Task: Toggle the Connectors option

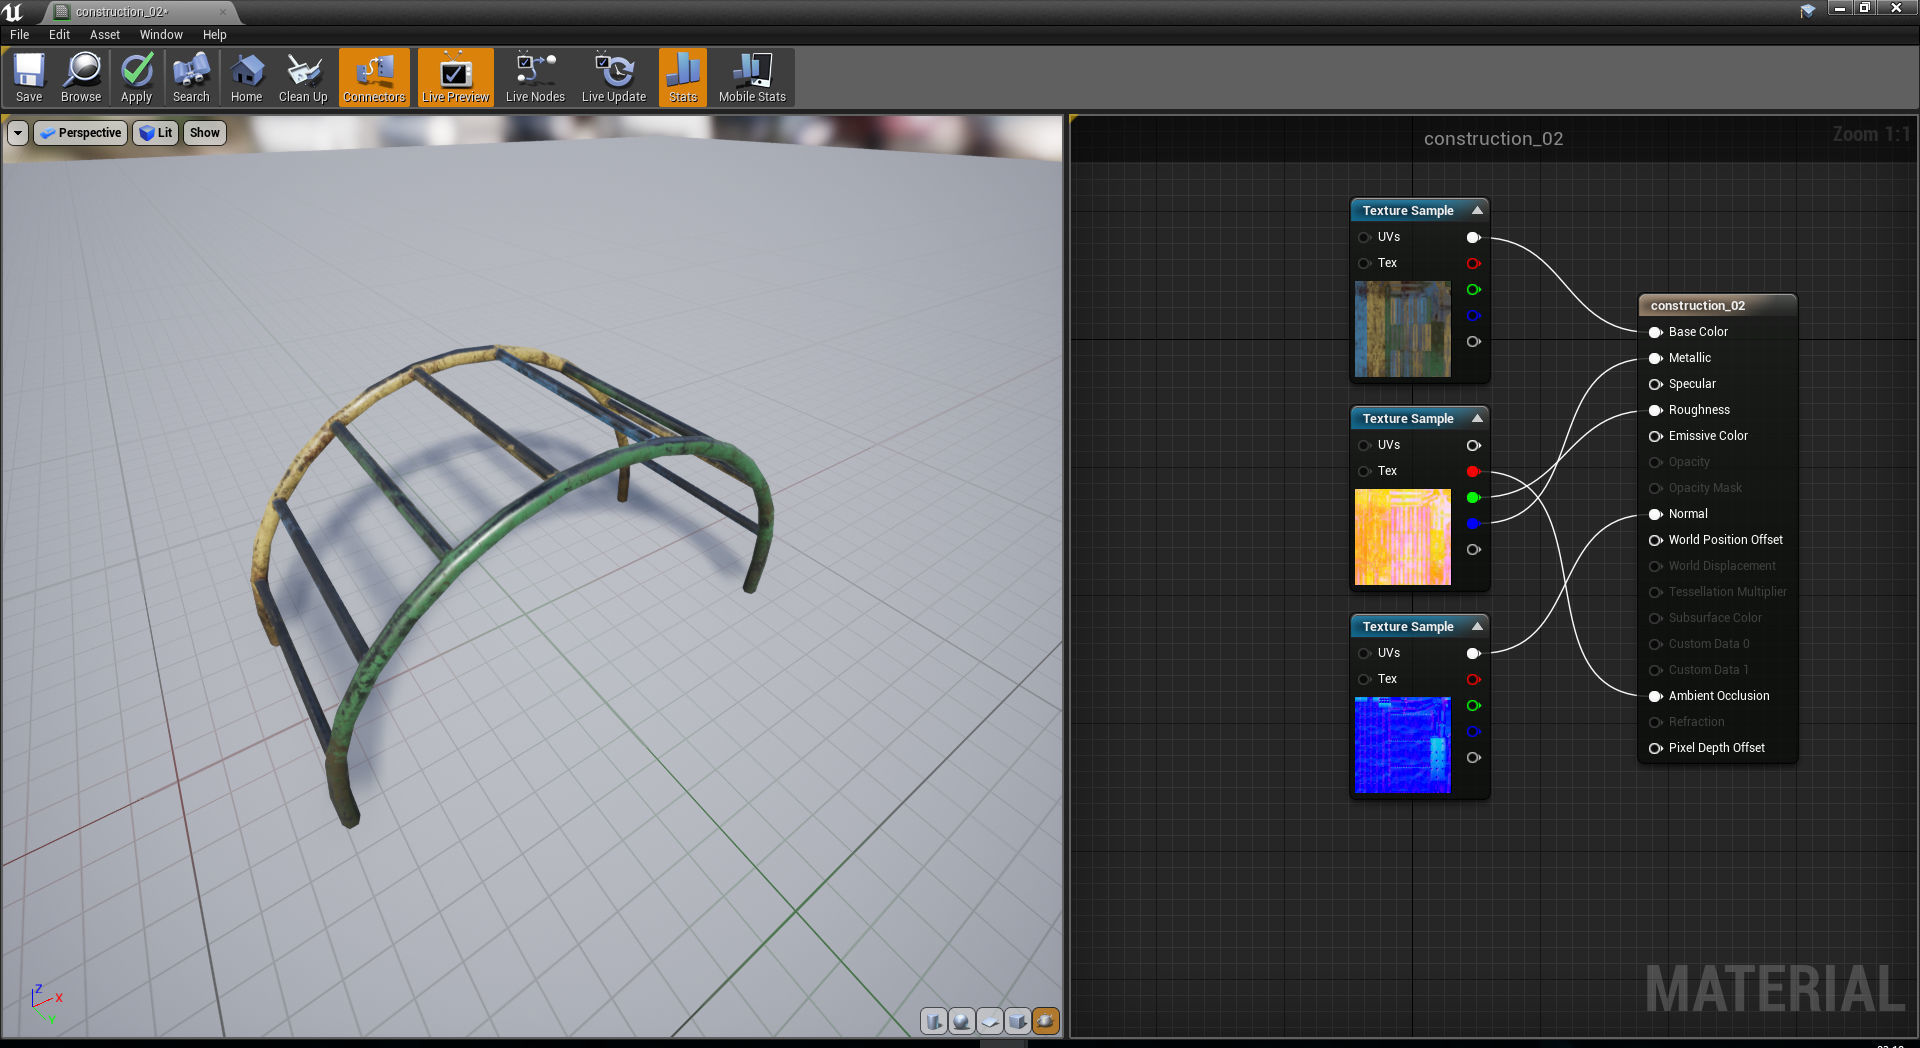Action: pos(374,78)
